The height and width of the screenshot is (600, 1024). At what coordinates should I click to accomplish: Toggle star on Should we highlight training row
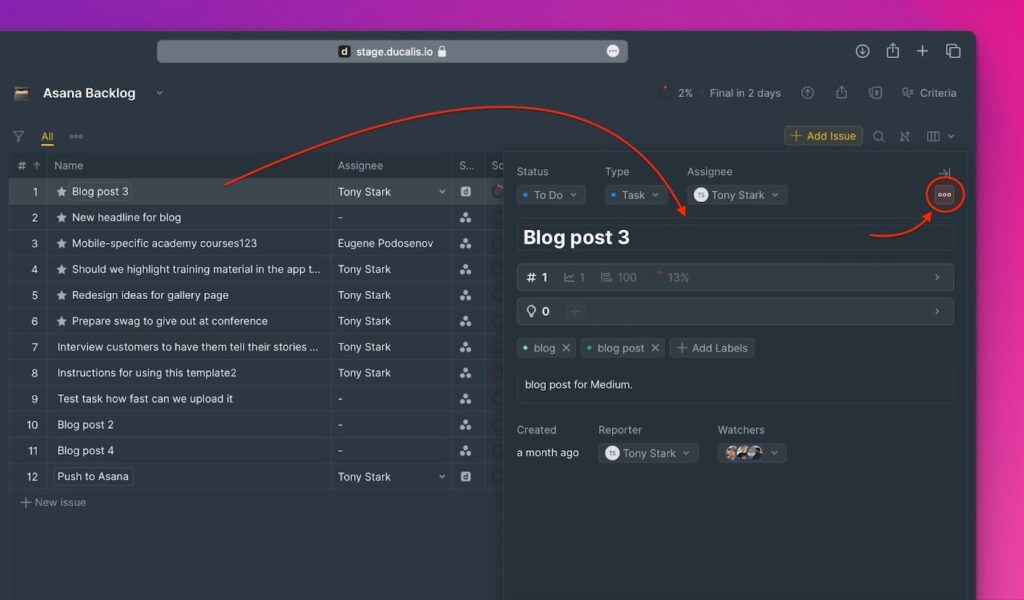[x=61, y=269]
